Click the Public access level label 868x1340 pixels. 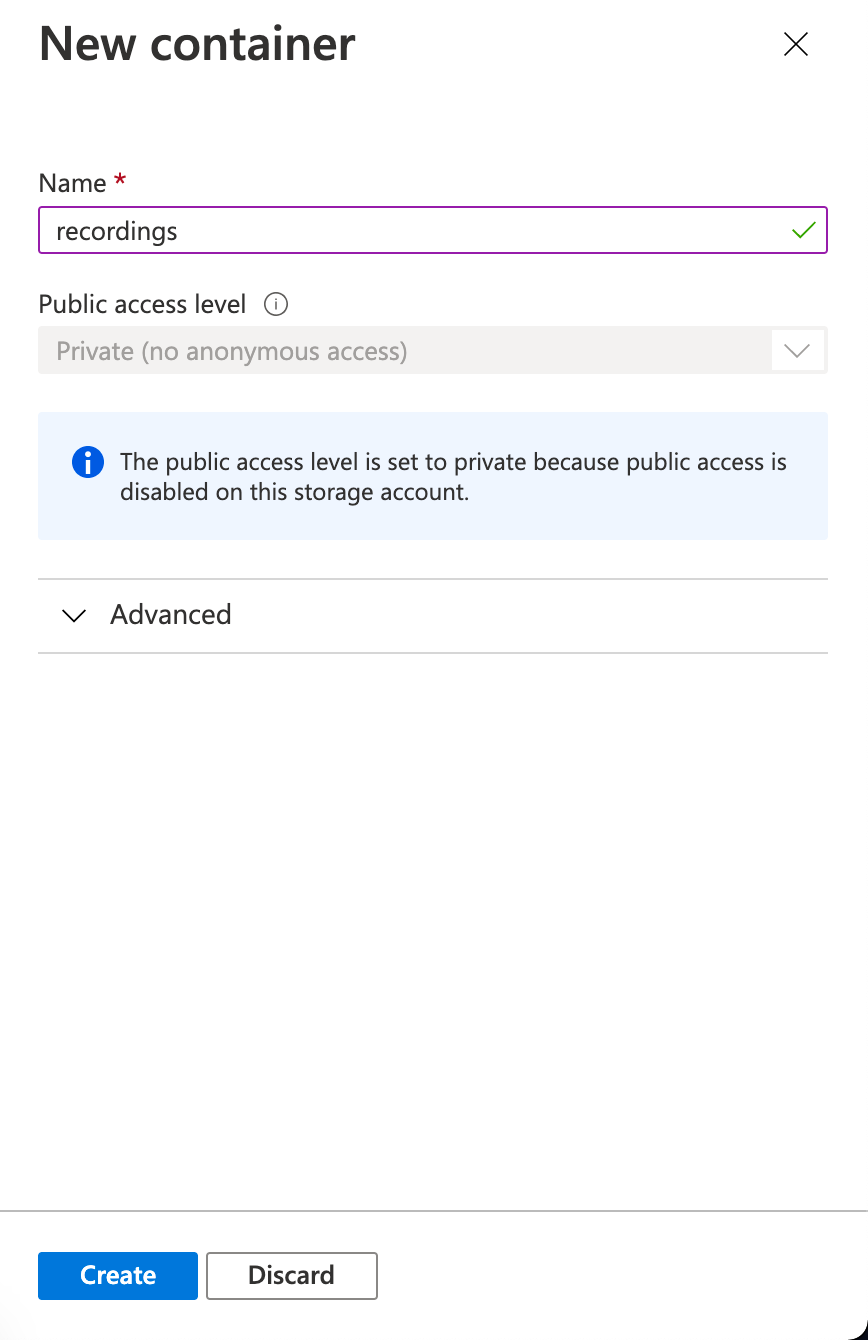coord(142,304)
